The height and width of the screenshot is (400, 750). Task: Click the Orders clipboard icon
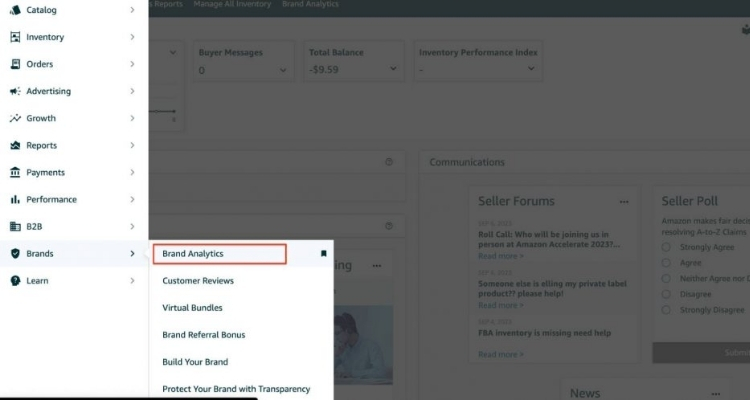coord(15,64)
